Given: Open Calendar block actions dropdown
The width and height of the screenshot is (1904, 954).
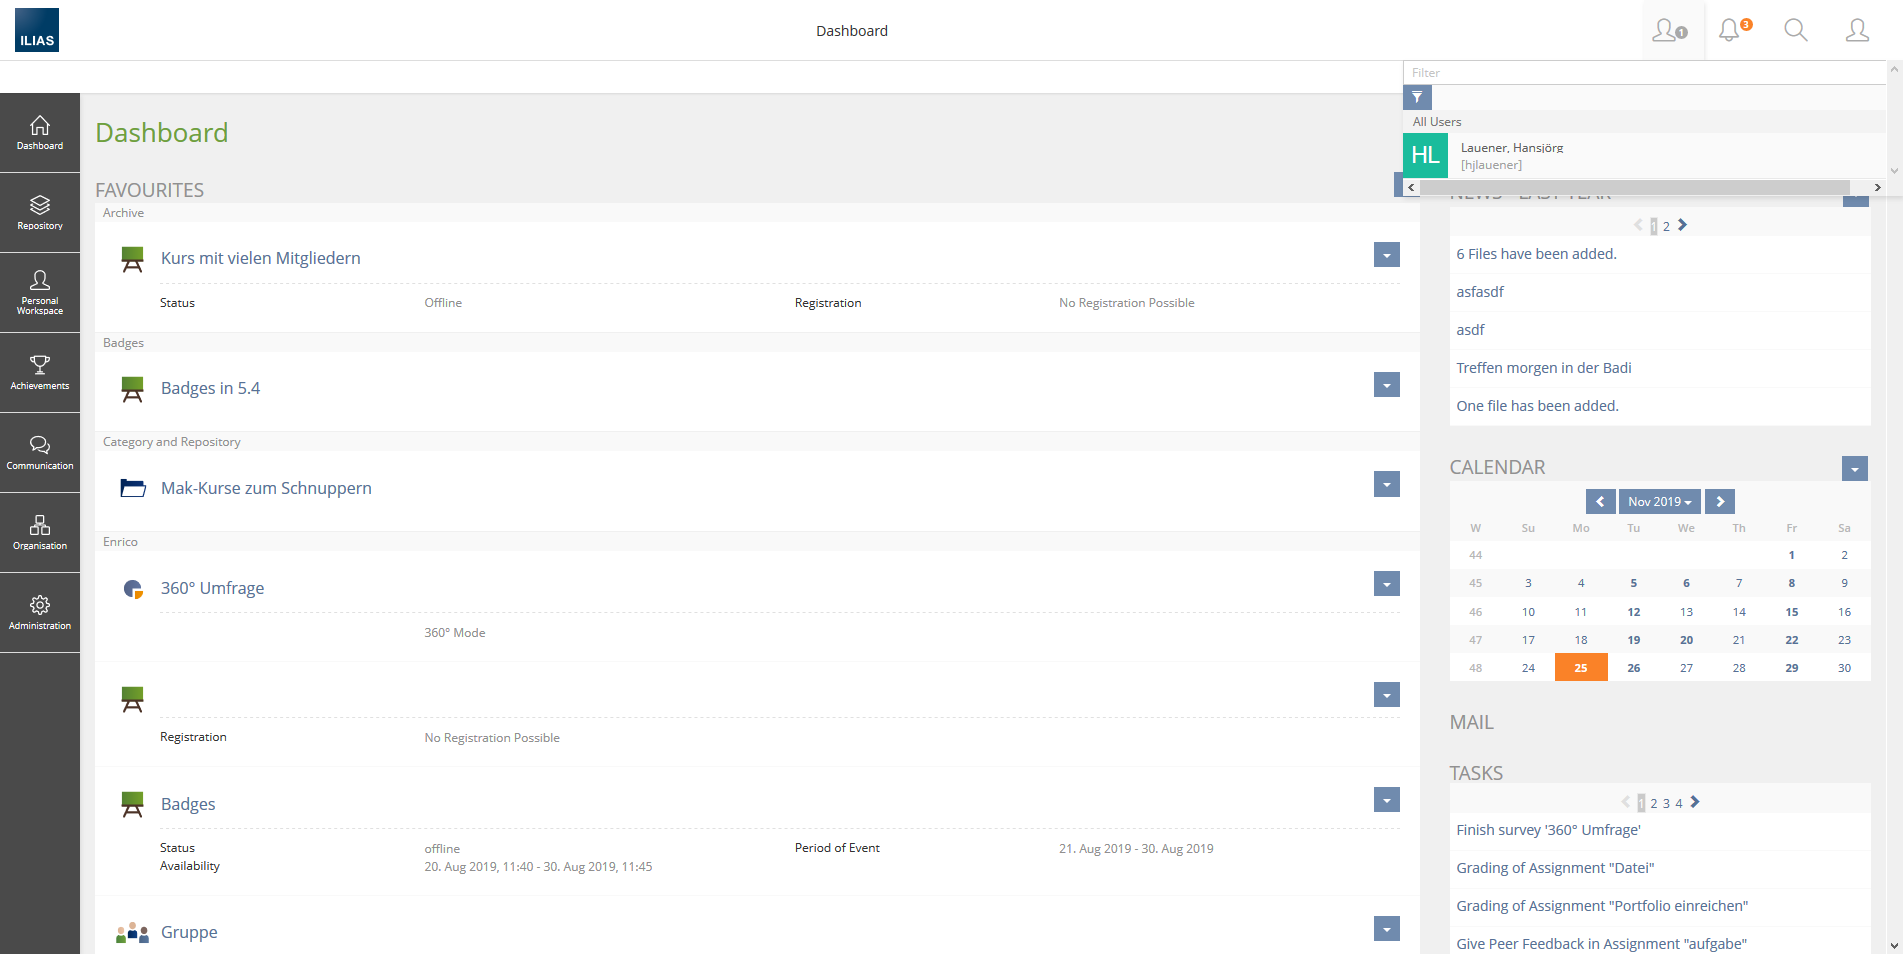Looking at the screenshot, I should [x=1854, y=469].
